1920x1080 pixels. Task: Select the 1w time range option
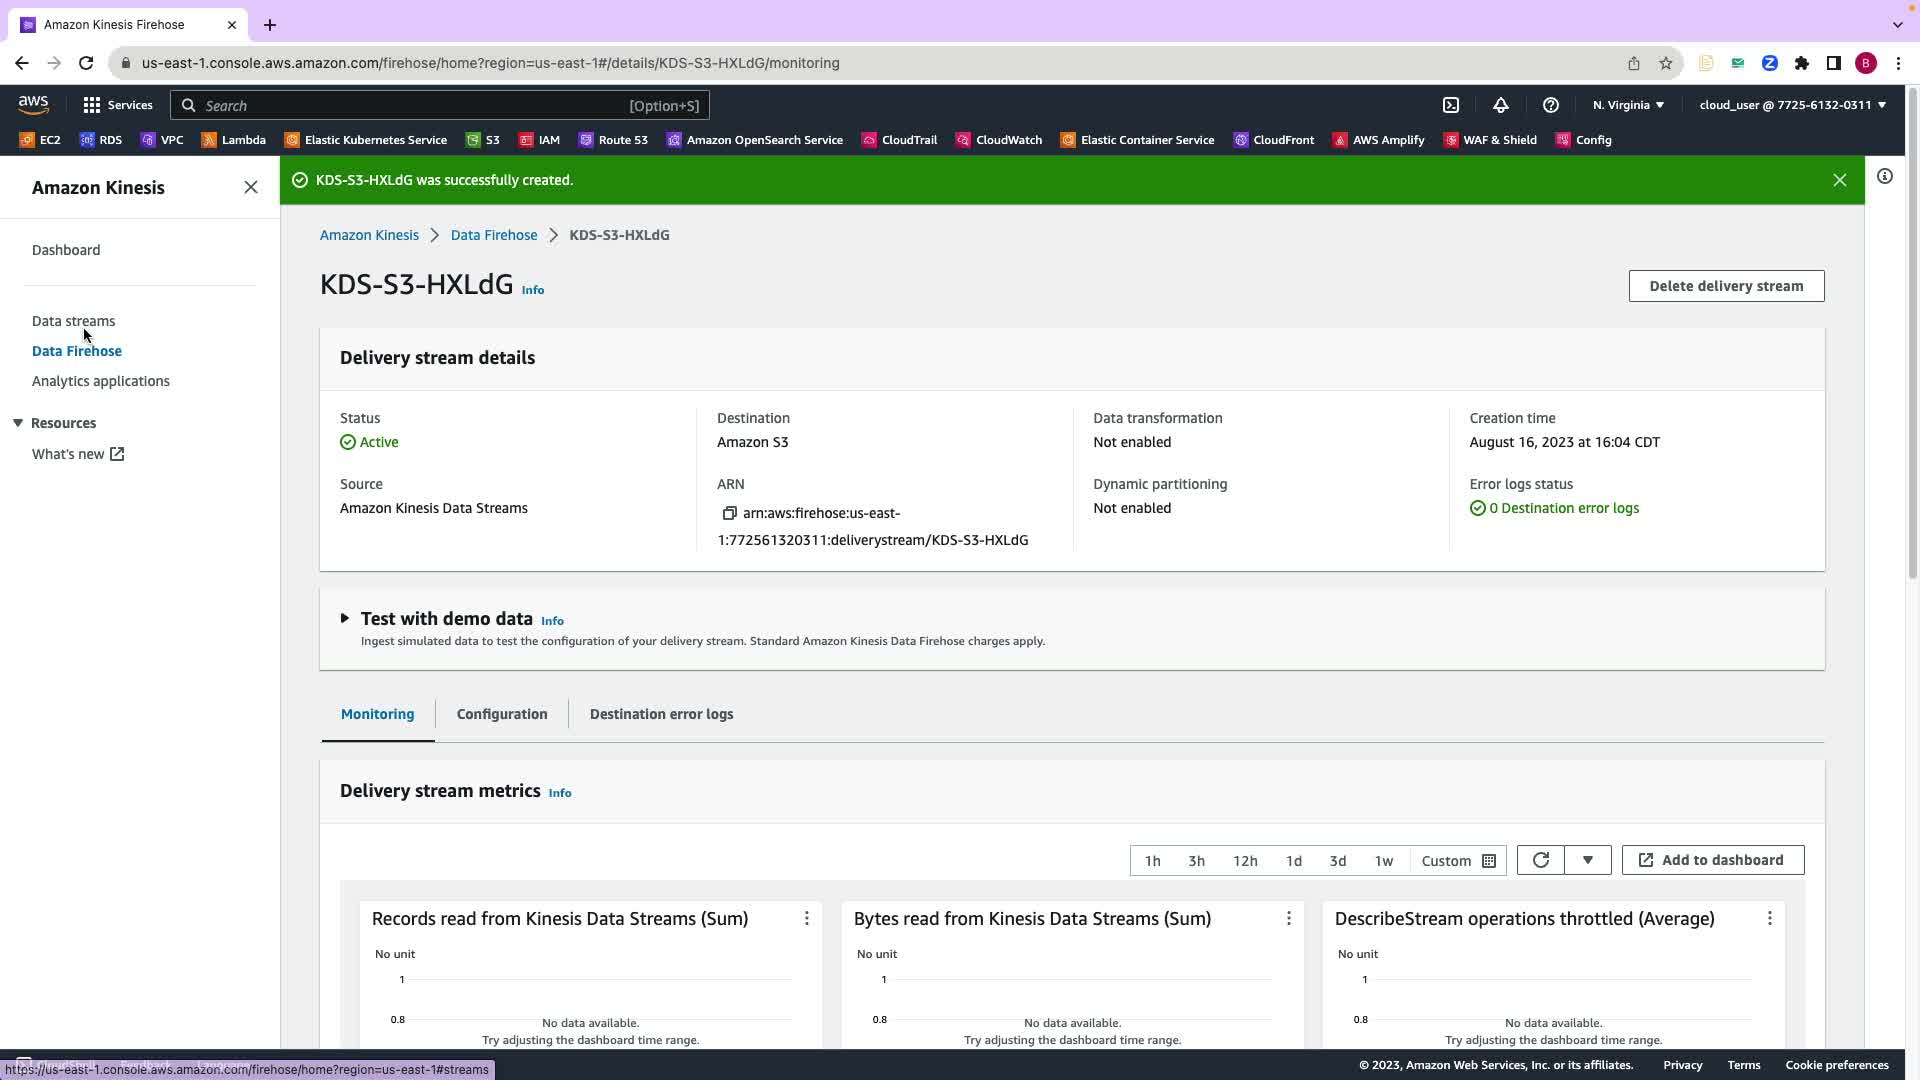(1383, 860)
